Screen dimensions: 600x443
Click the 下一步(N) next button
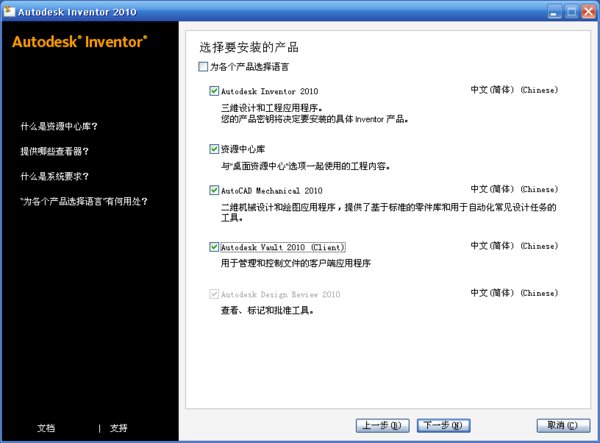click(443, 425)
